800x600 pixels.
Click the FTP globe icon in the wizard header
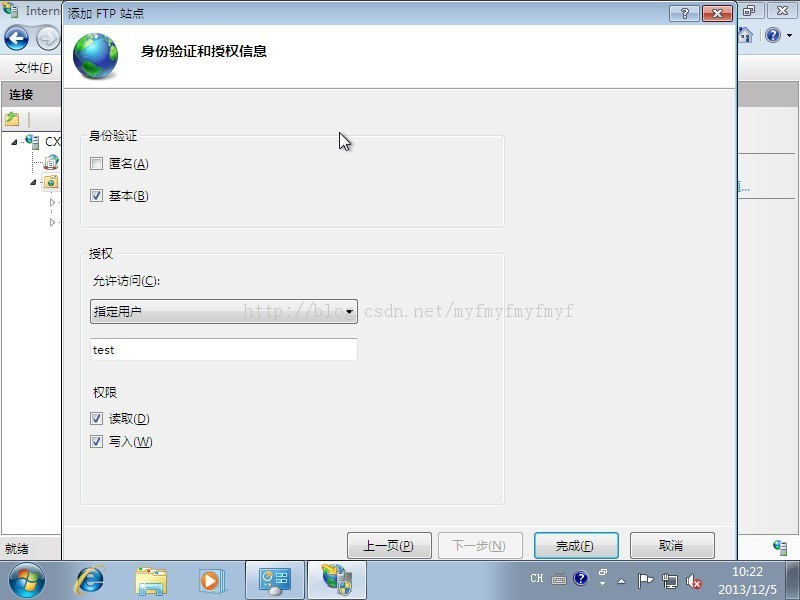95,55
